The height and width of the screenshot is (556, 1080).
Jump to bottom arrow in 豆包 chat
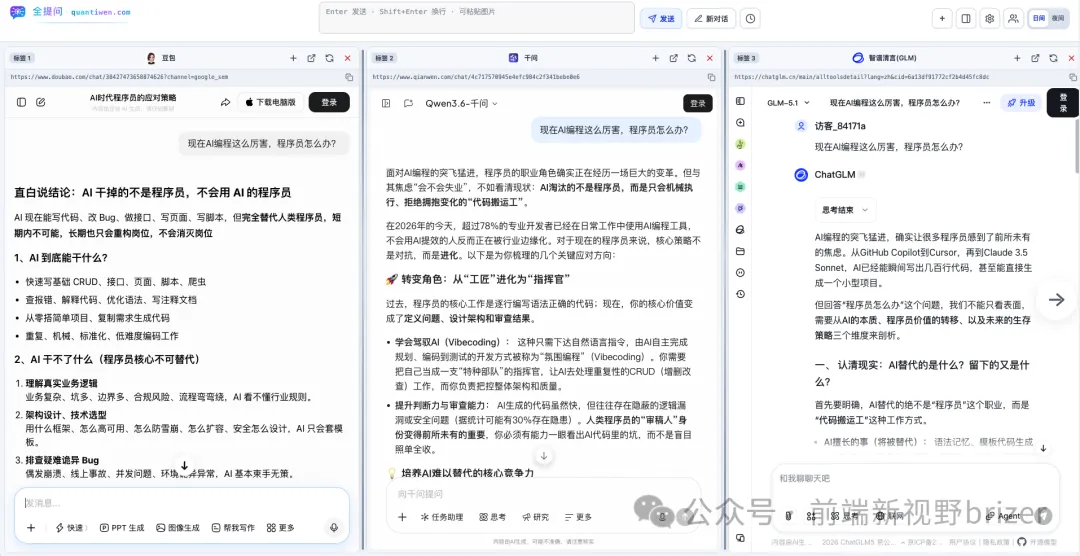(185, 466)
